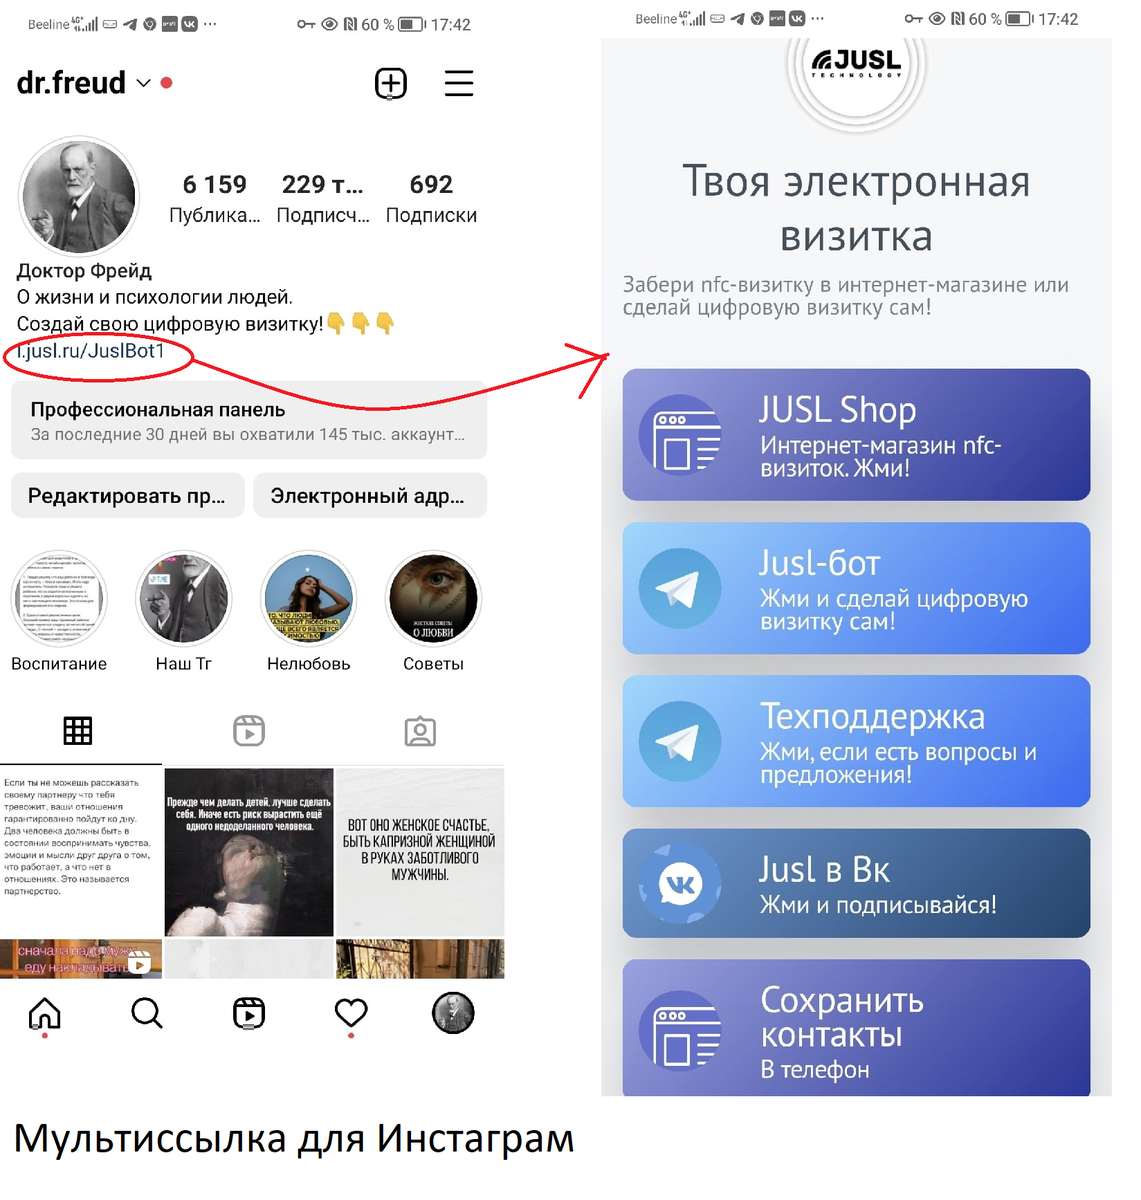Expand the dr.freud account switcher chevron
The width and height of the screenshot is (1141, 1200).
pos(143,83)
